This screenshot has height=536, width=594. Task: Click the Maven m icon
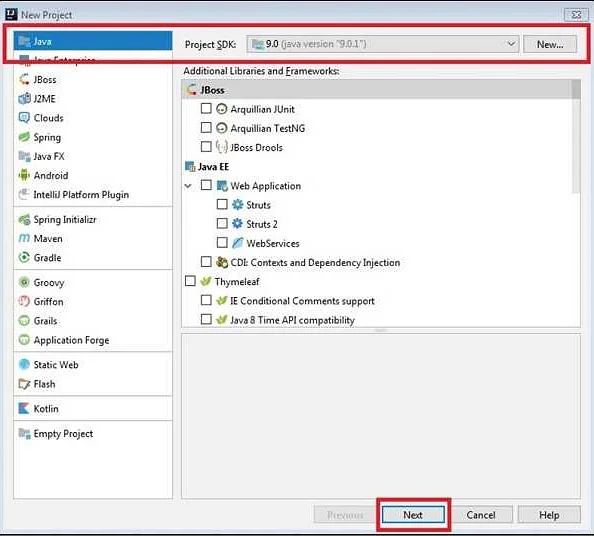click(24, 238)
